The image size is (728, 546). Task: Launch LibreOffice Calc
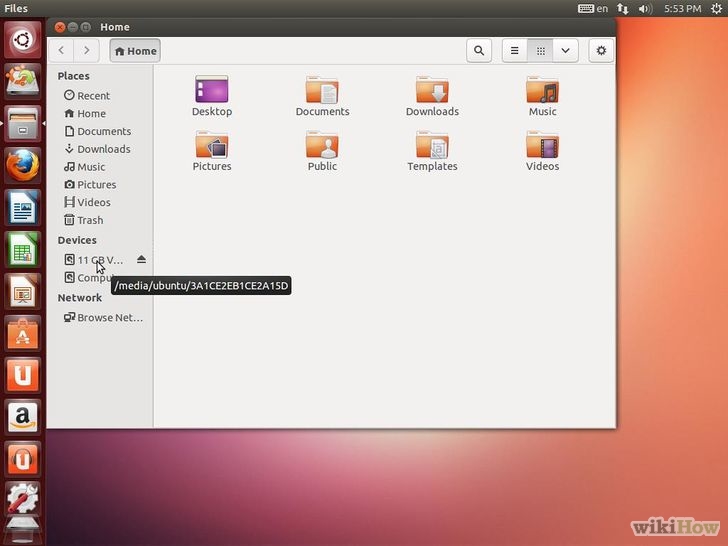[22, 249]
